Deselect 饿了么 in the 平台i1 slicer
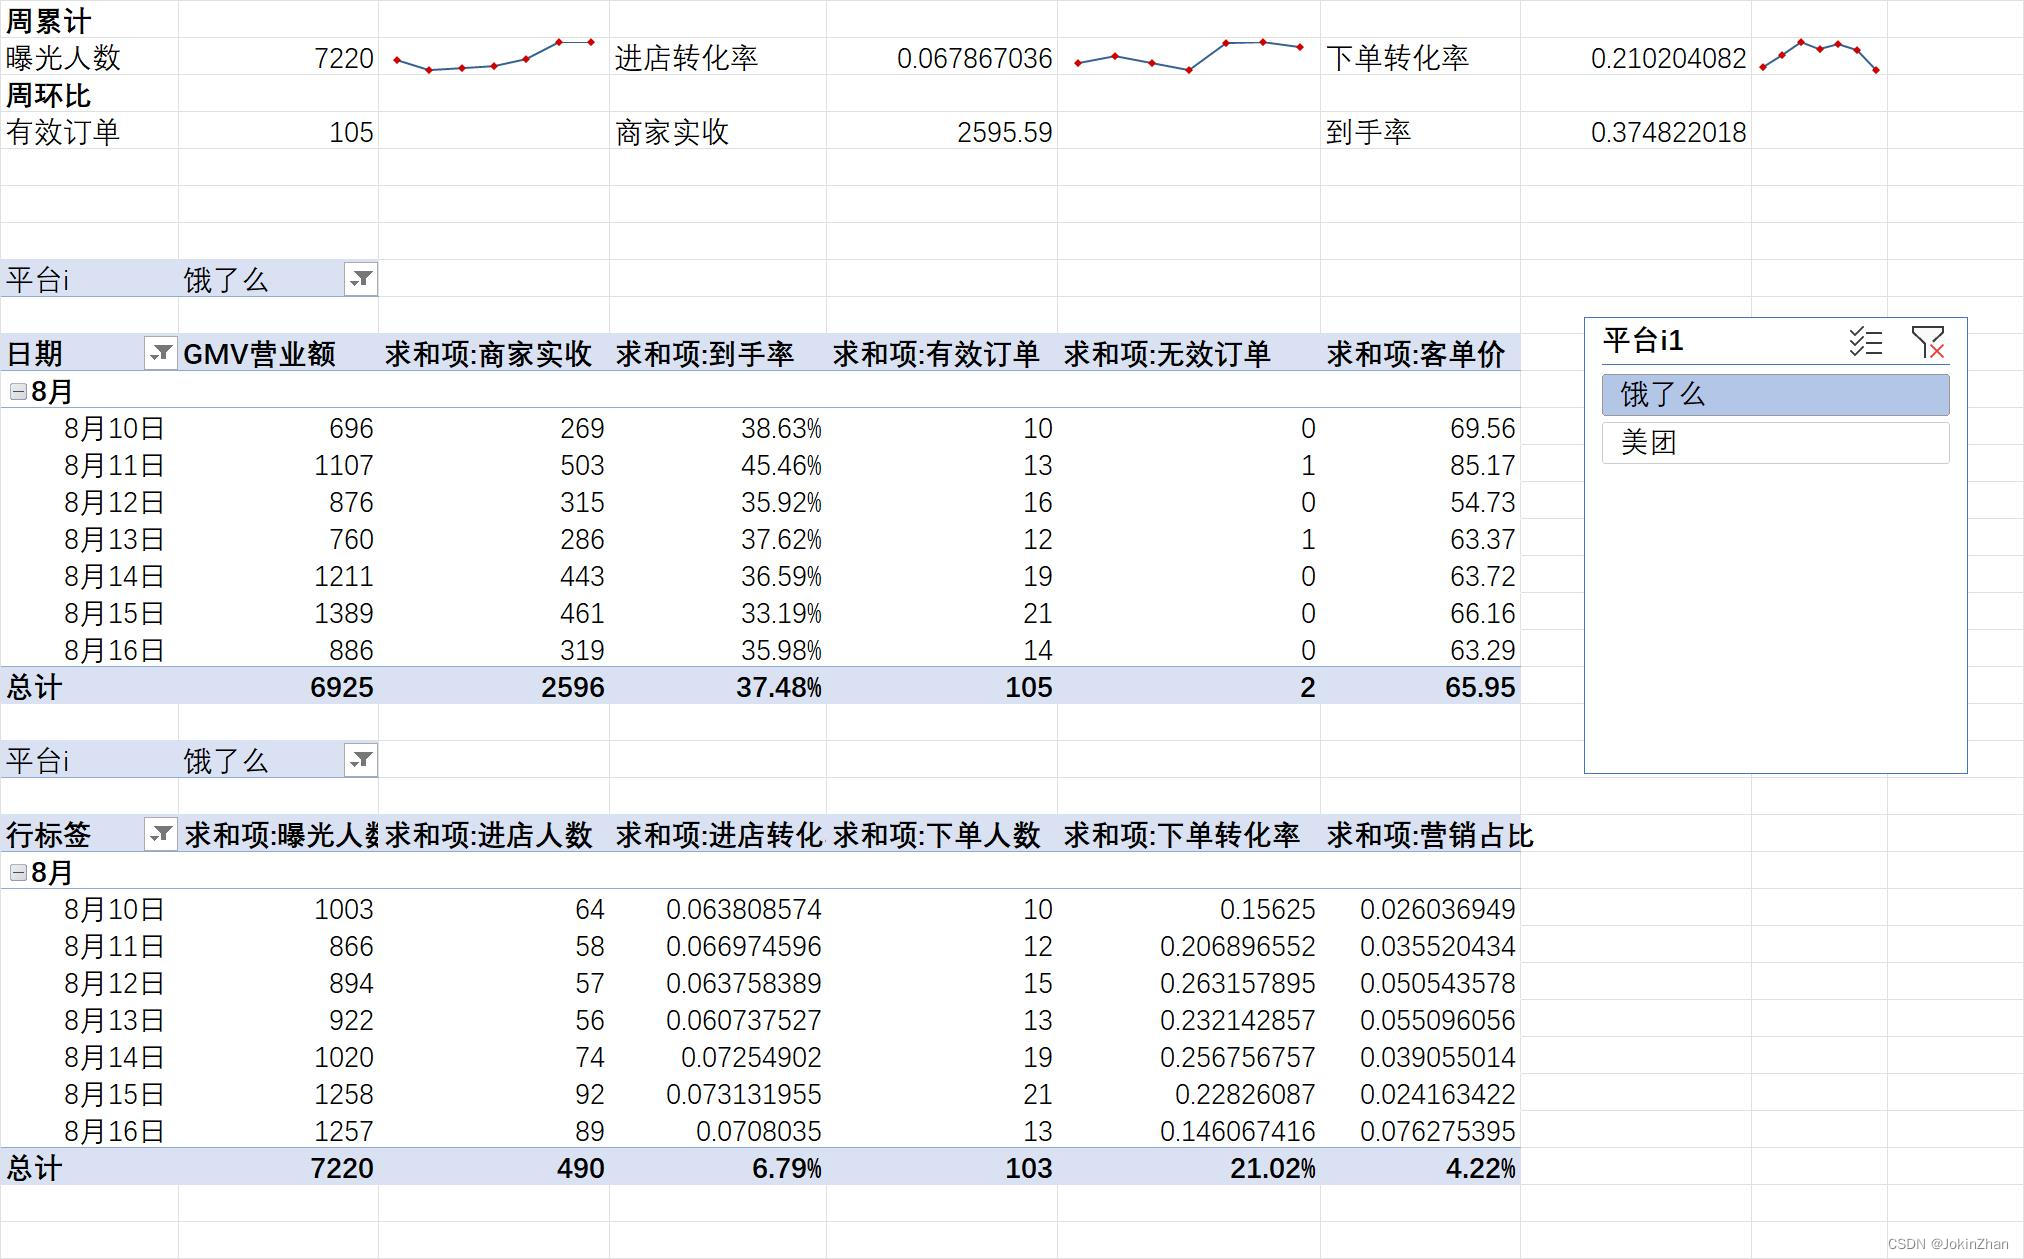The width and height of the screenshot is (2024, 1259). click(1775, 394)
